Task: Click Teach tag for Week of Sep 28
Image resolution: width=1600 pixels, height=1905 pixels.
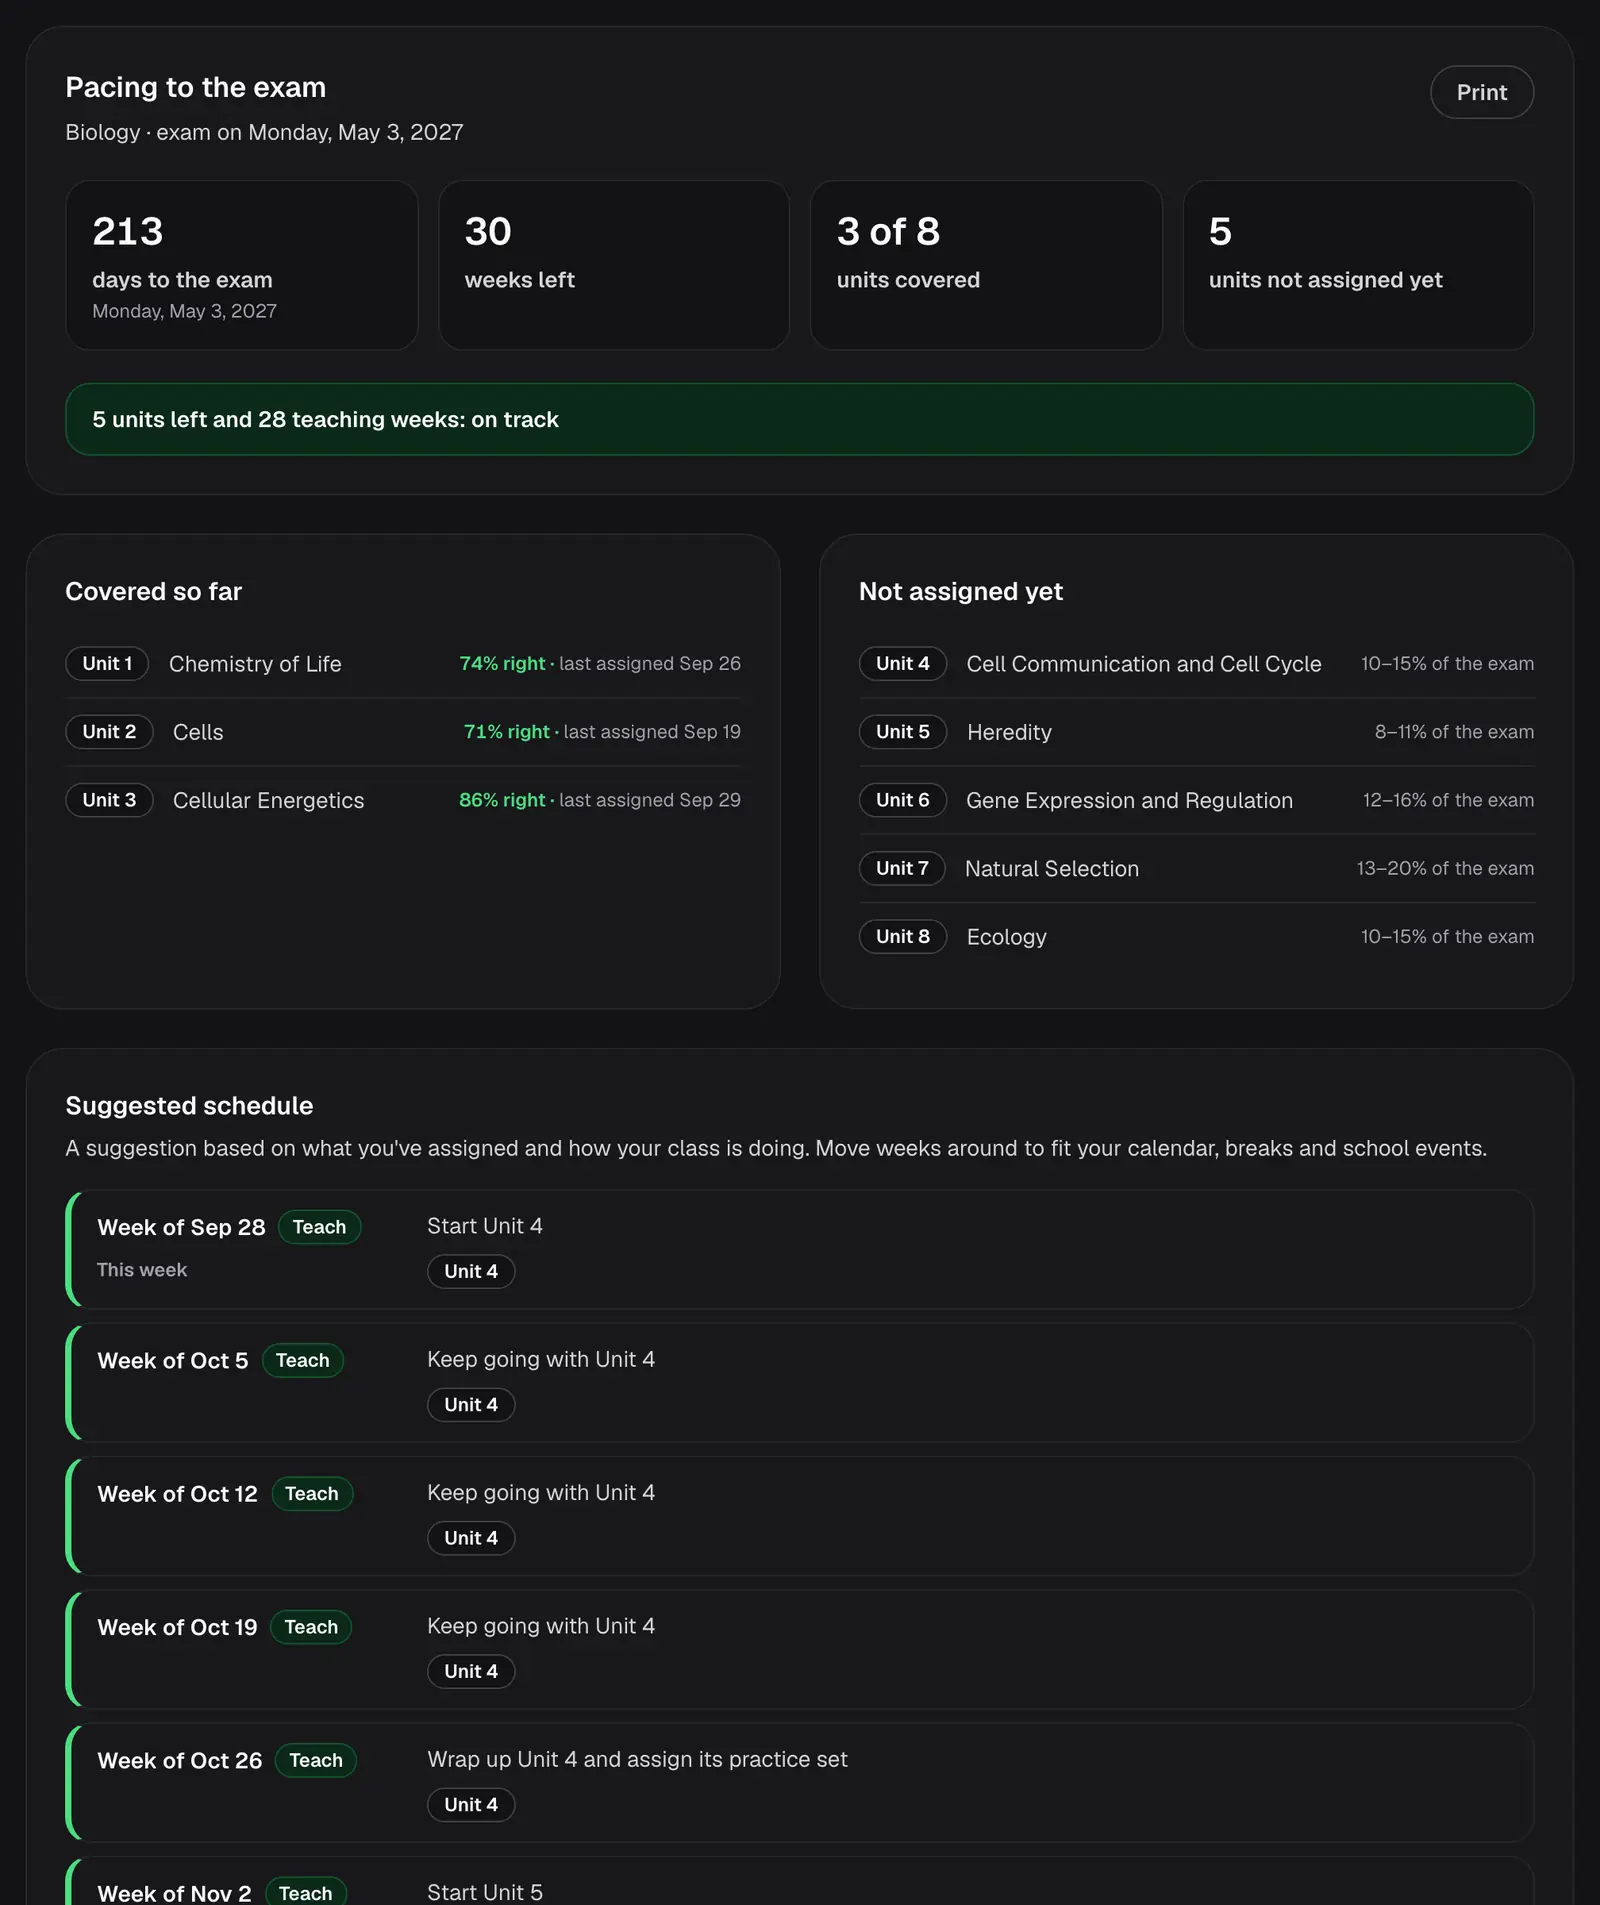Action: (319, 1227)
